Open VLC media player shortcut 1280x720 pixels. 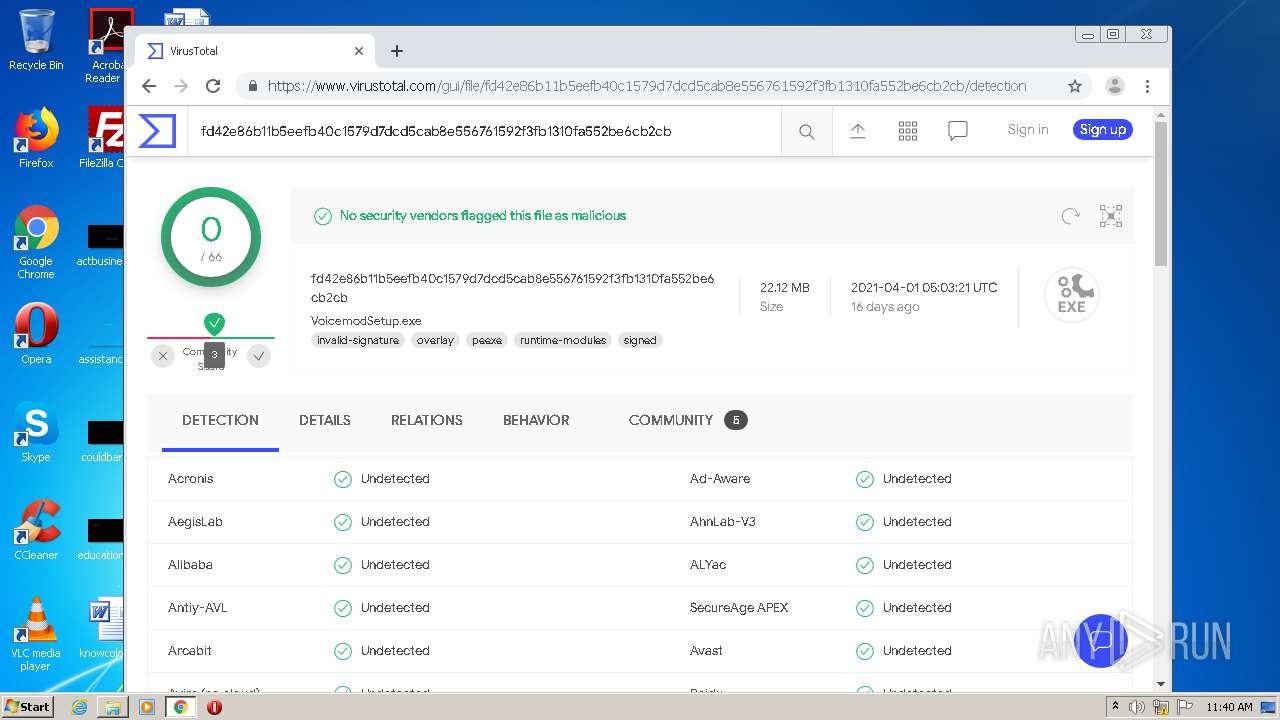[x=36, y=633]
